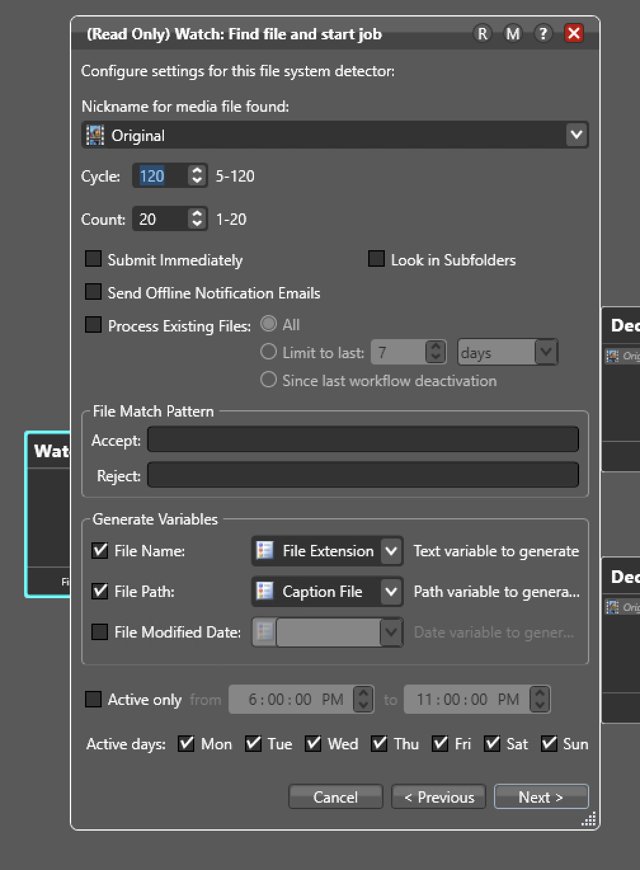This screenshot has width=640, height=870.
Task: Open the File Extension variable dropdown arrow
Action: point(391,551)
